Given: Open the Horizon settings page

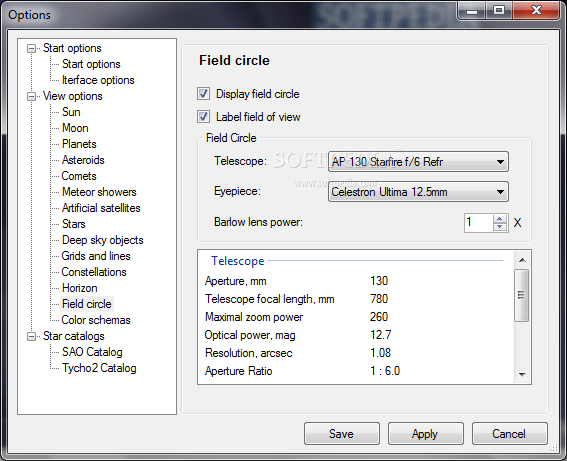Looking at the screenshot, I should click(80, 288).
